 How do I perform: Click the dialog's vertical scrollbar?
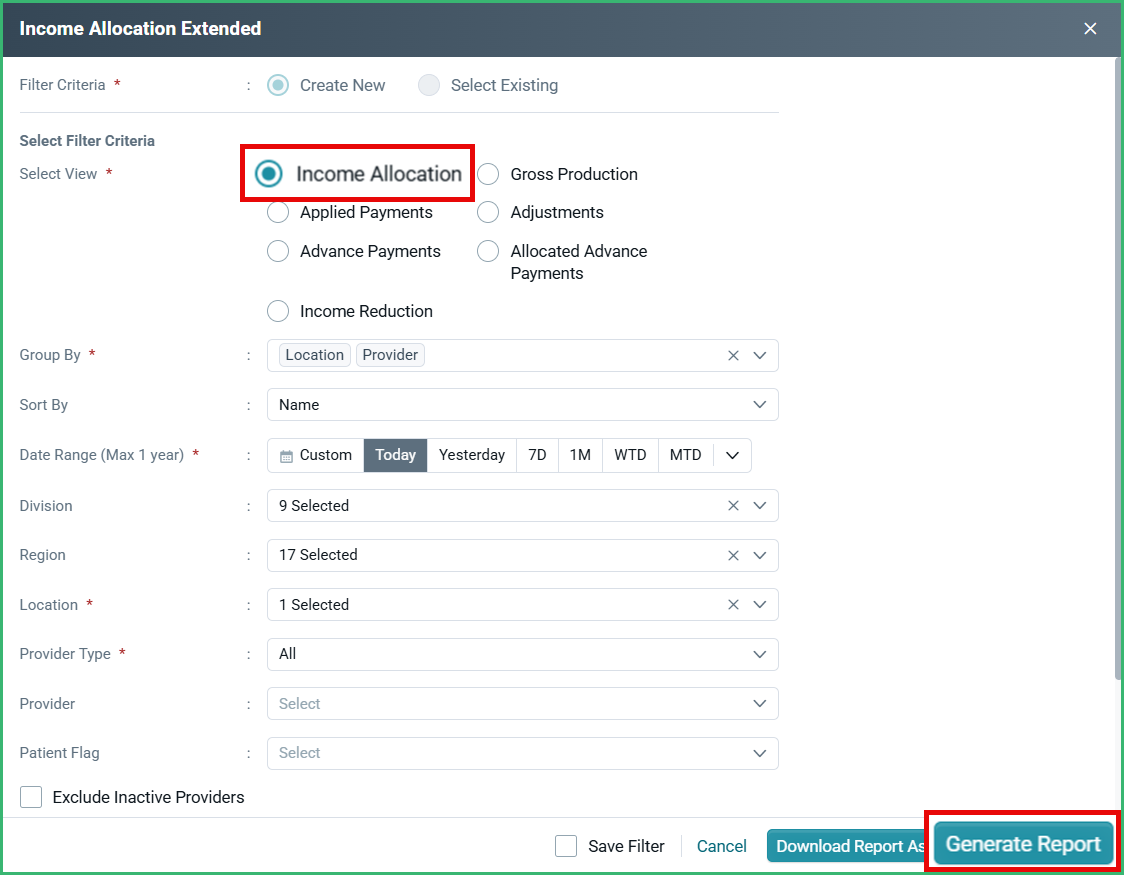[1118, 369]
